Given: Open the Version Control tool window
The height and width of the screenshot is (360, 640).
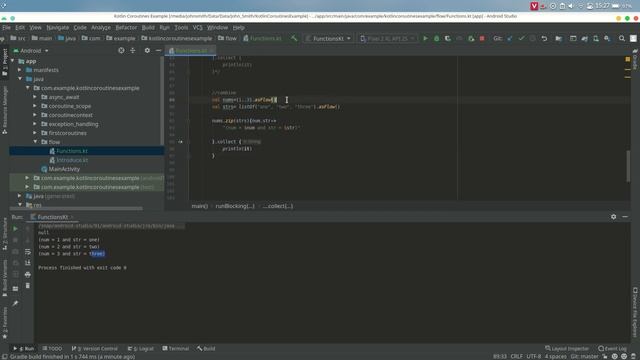Looking at the screenshot, I should tap(95, 348).
